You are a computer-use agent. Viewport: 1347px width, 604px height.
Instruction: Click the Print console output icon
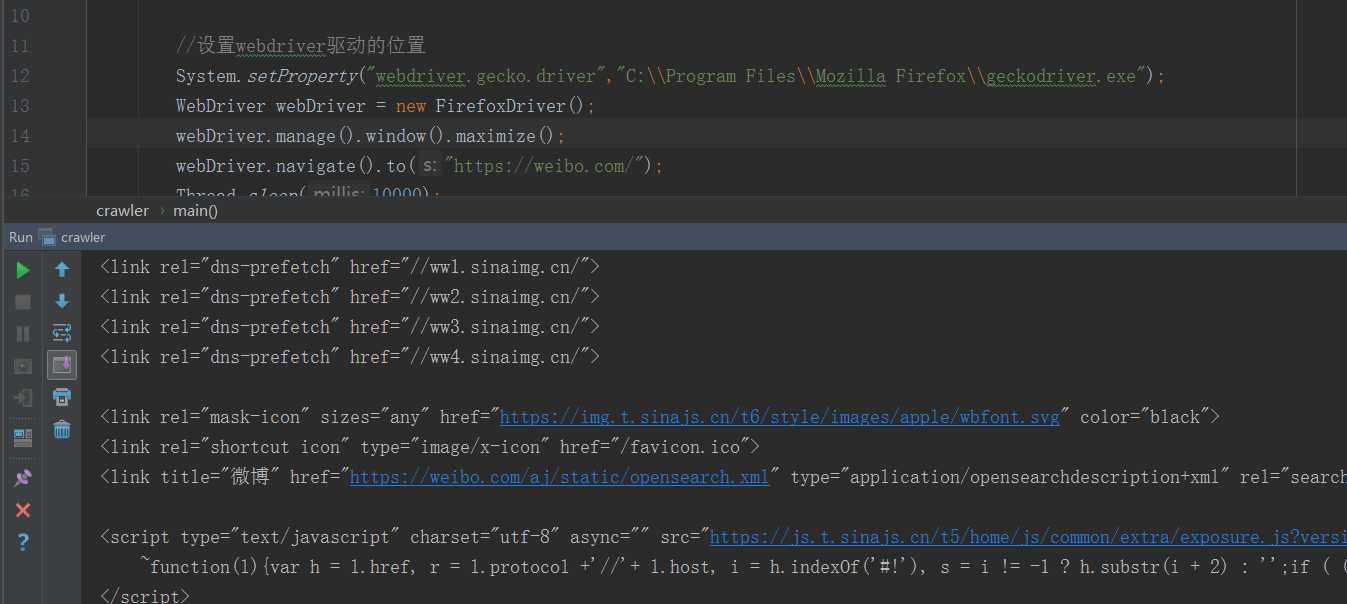click(62, 397)
